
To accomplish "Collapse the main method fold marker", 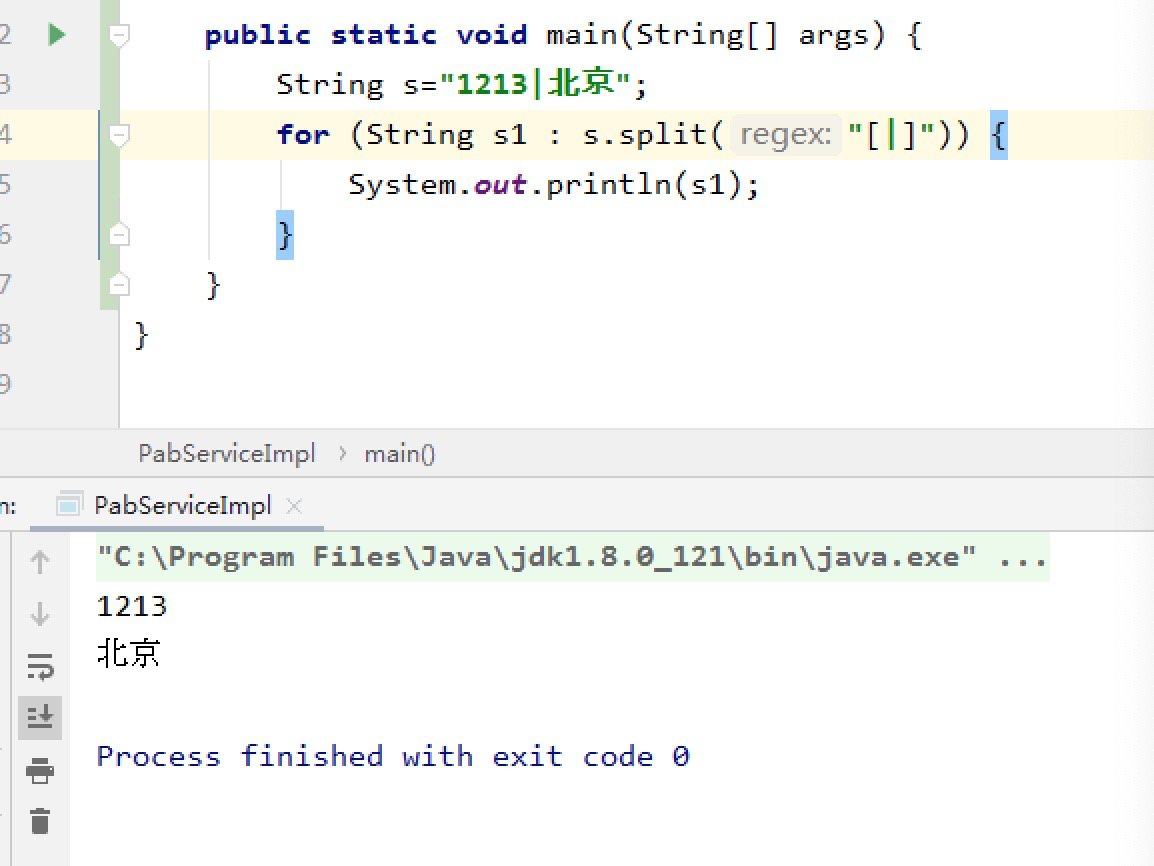I will (119, 35).
